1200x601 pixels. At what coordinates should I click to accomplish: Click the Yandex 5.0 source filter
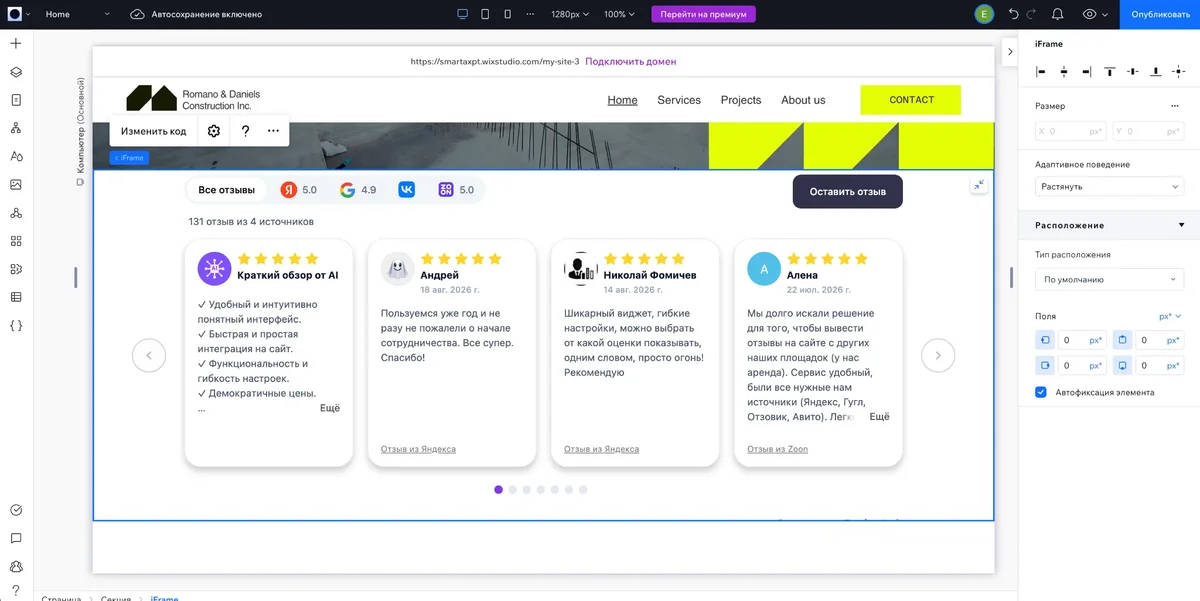point(299,189)
